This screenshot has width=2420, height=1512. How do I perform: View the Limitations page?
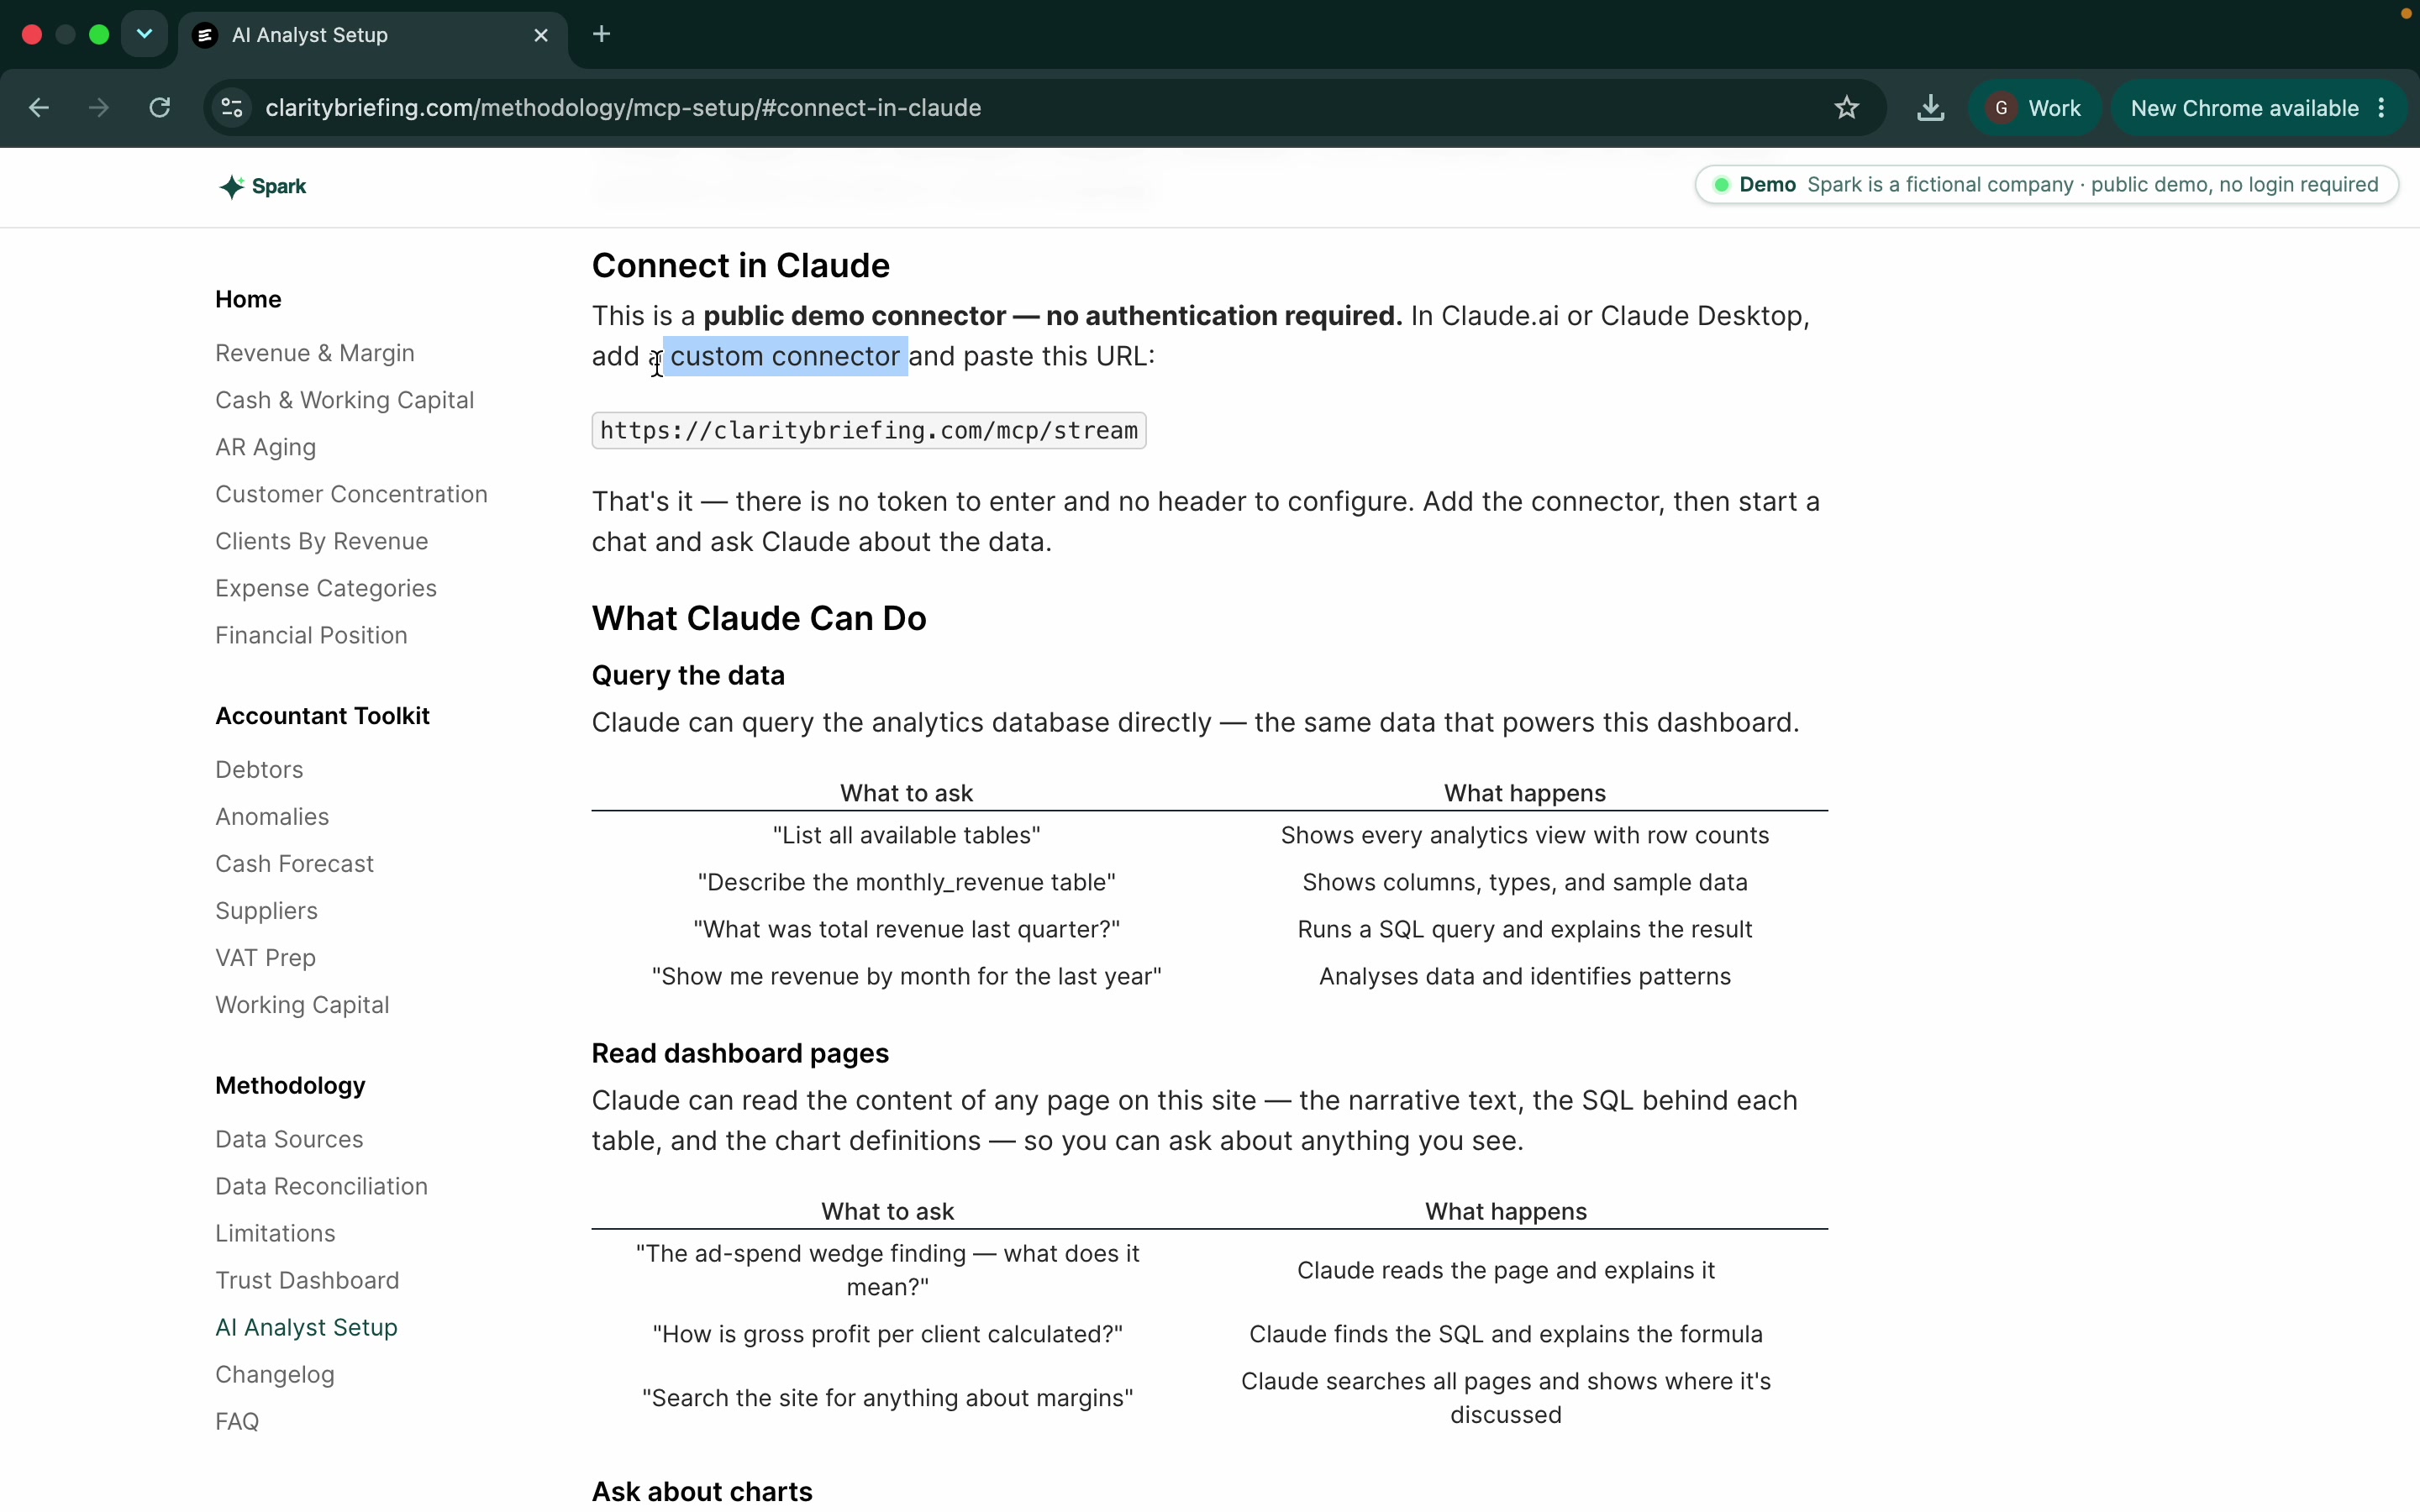tap(275, 1234)
